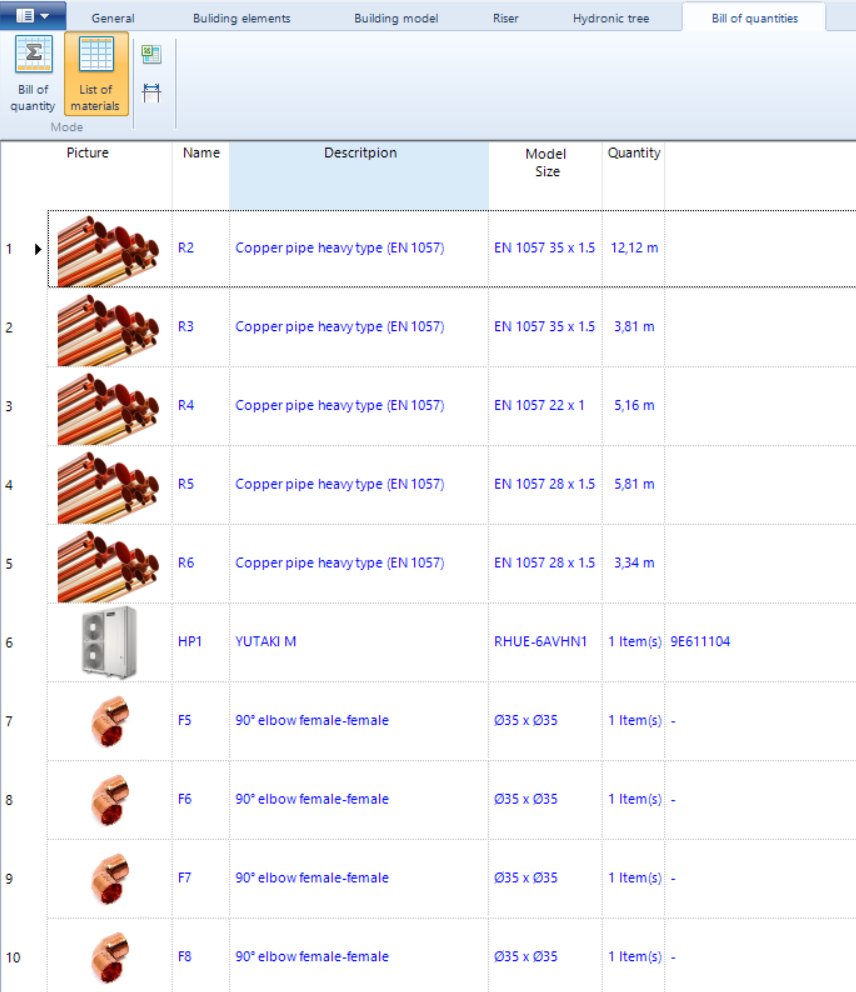Open the Buliding elements tab
This screenshot has height=992, width=856.
(x=239, y=17)
